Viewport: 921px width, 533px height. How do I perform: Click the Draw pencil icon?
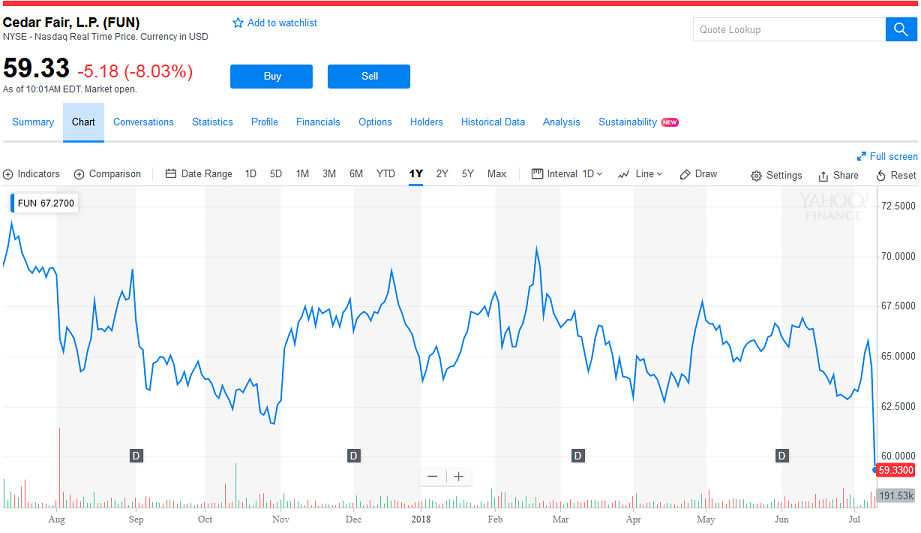click(685, 175)
